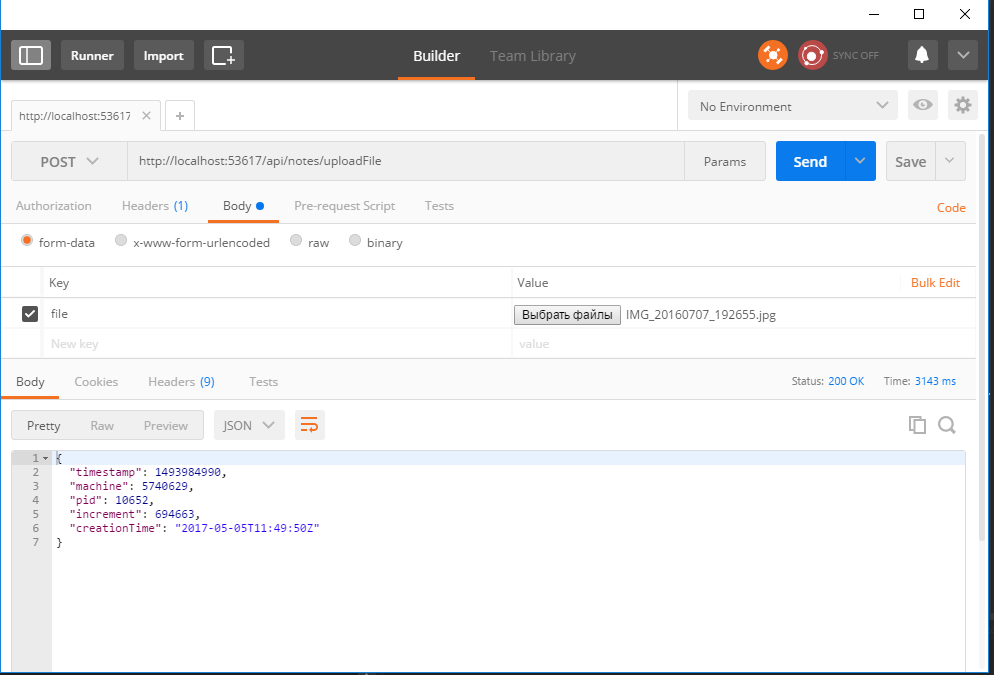Click the red sync status icon
Viewport: 994px width, 675px height.
click(x=812, y=55)
